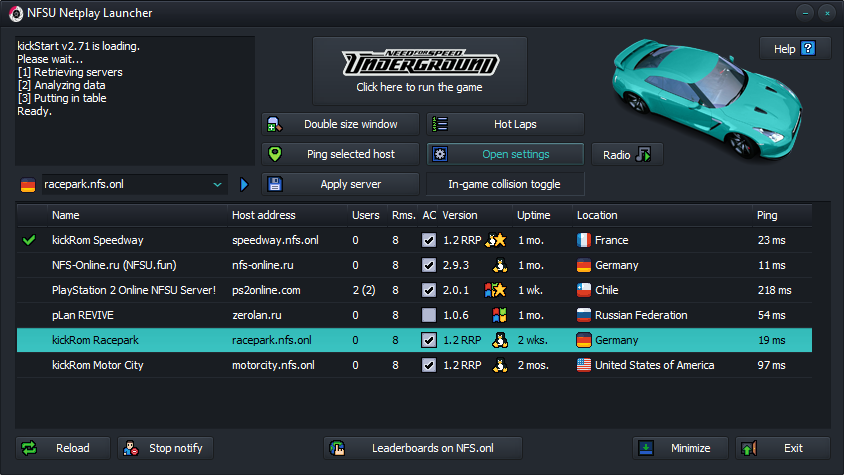Viewport: 844px width, 475px height.
Task: Click the United States flag icon
Action: 583,365
